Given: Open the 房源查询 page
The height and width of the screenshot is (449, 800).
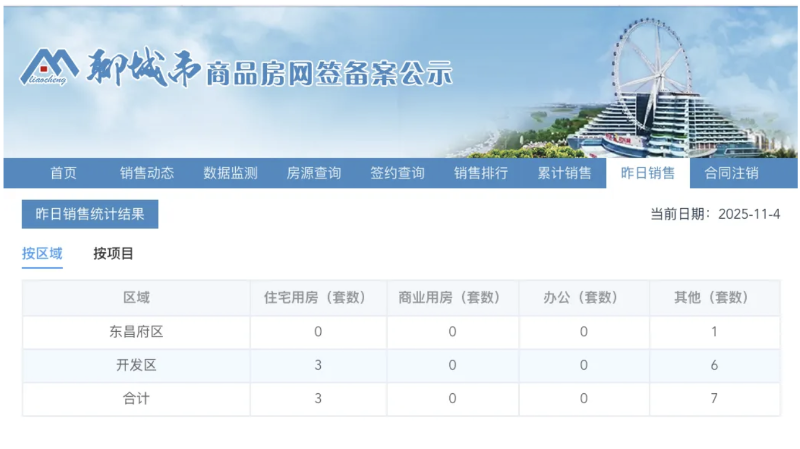Looking at the screenshot, I should pos(314,173).
